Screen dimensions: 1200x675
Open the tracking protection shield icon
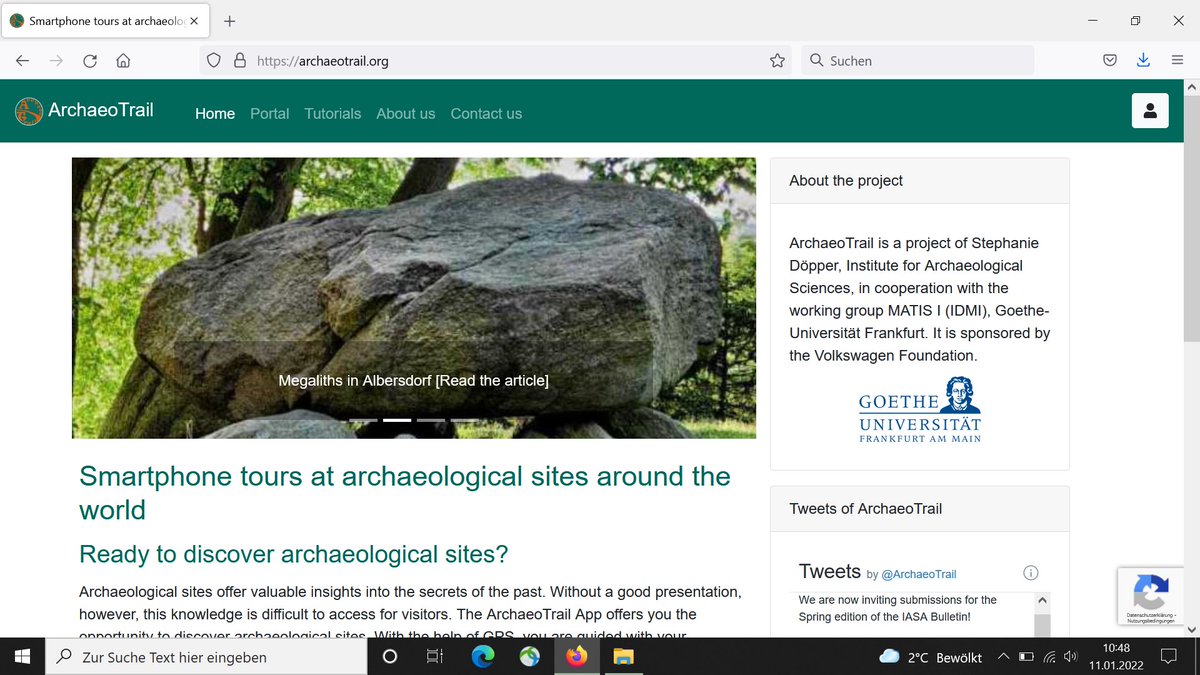coord(213,60)
